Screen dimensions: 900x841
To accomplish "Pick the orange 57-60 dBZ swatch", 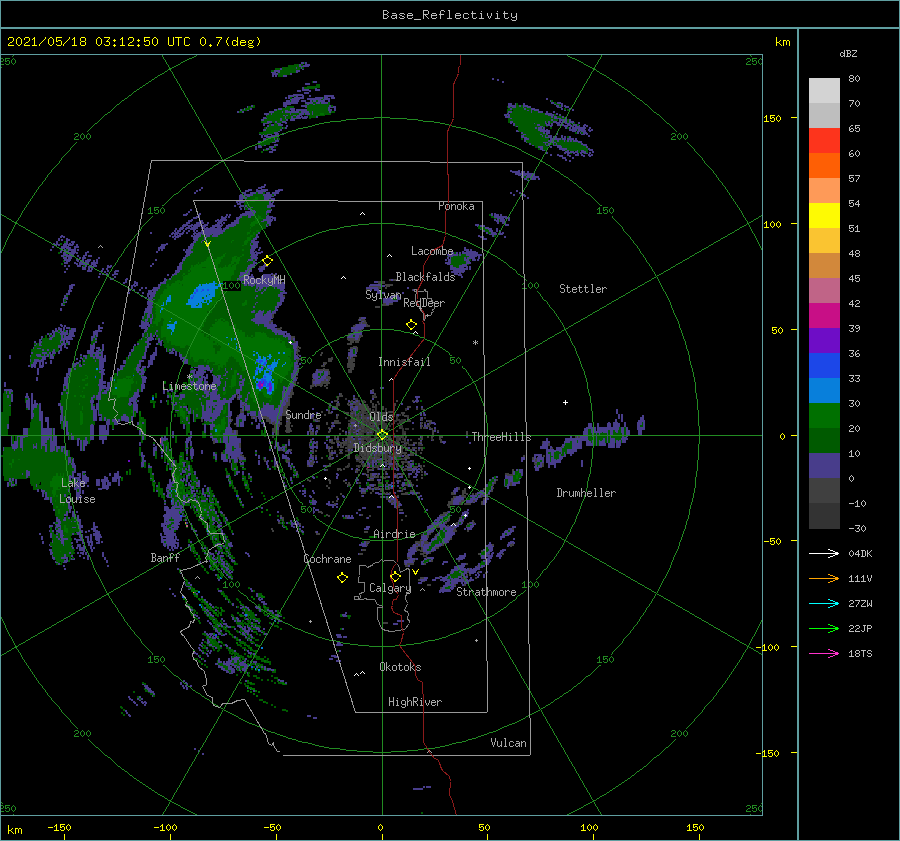I will pyautogui.click(x=824, y=165).
